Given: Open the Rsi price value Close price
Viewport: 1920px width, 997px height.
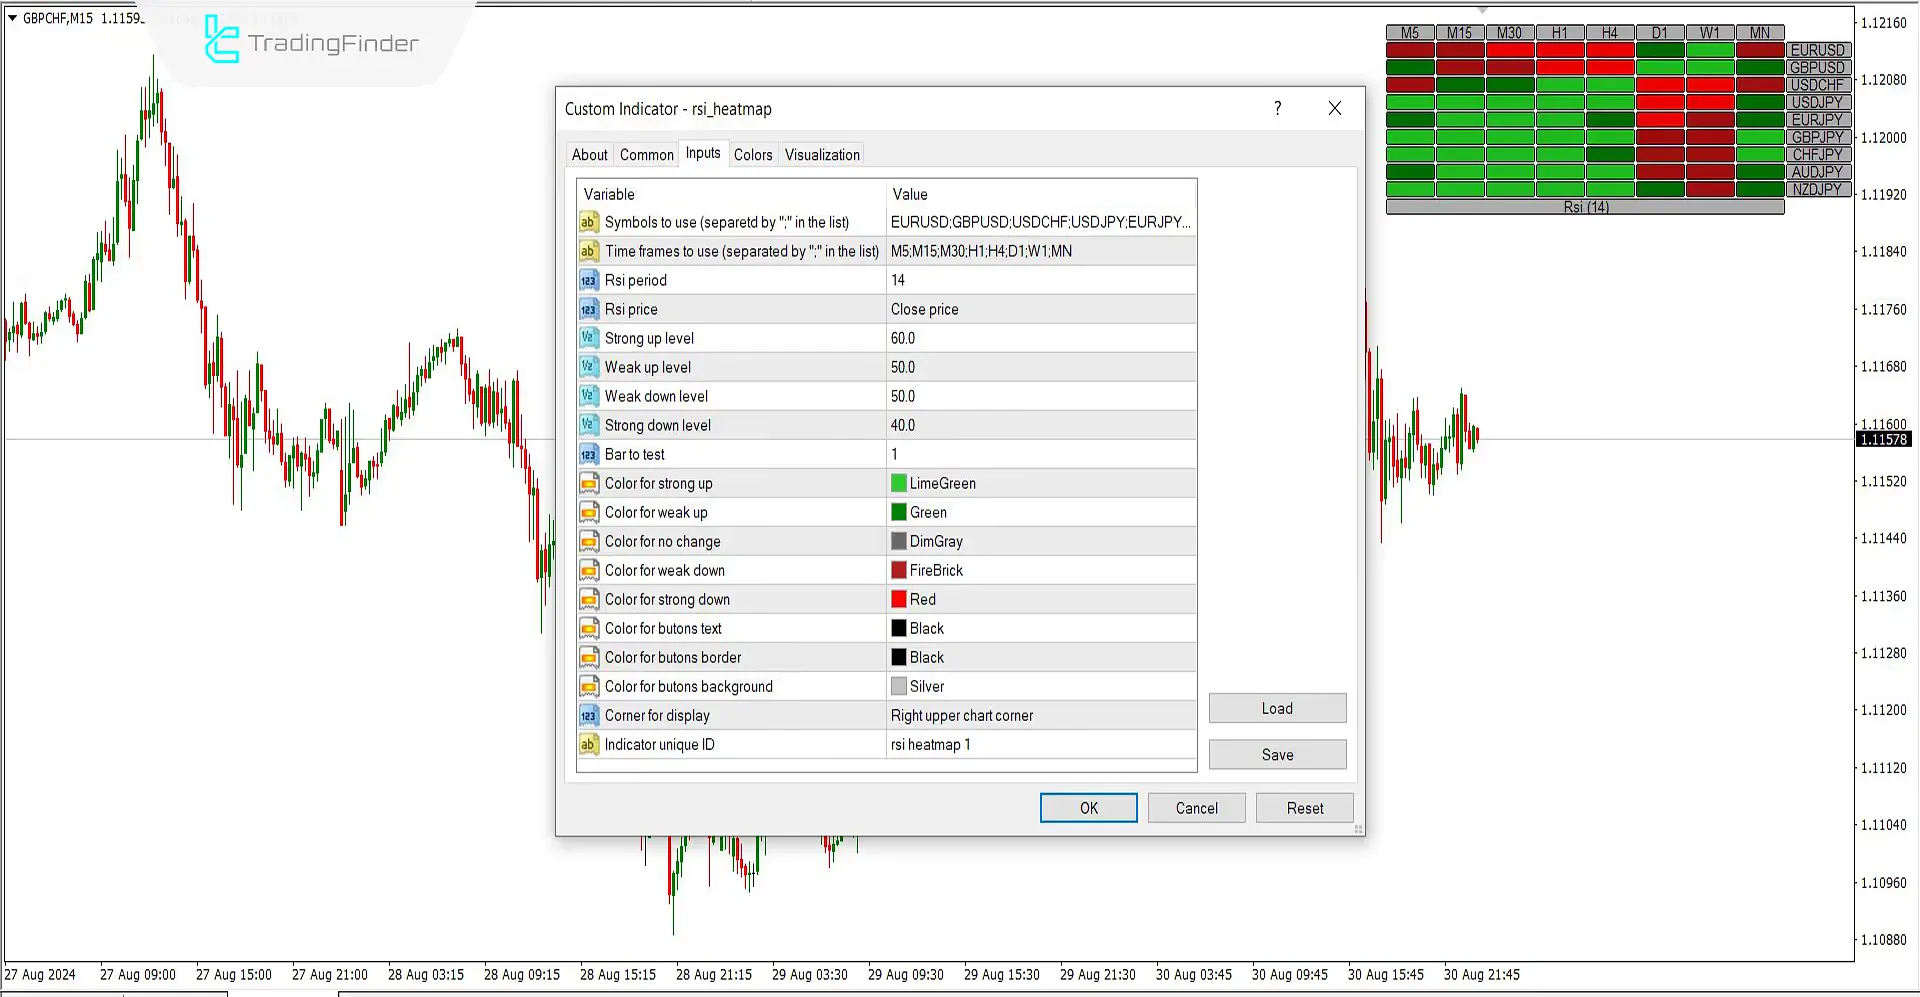Looking at the screenshot, I should pyautogui.click(x=1040, y=309).
